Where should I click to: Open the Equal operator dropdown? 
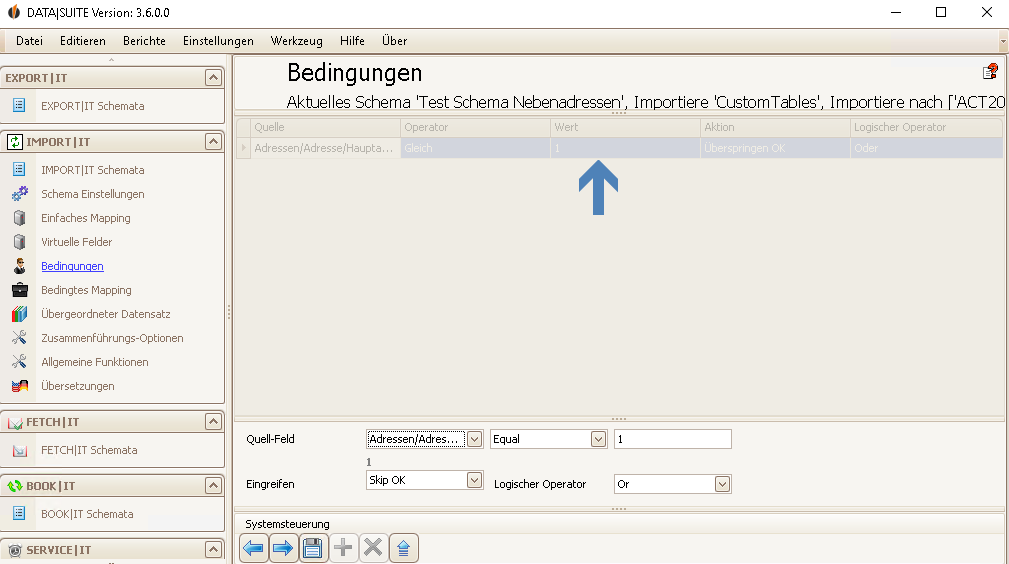(598, 439)
